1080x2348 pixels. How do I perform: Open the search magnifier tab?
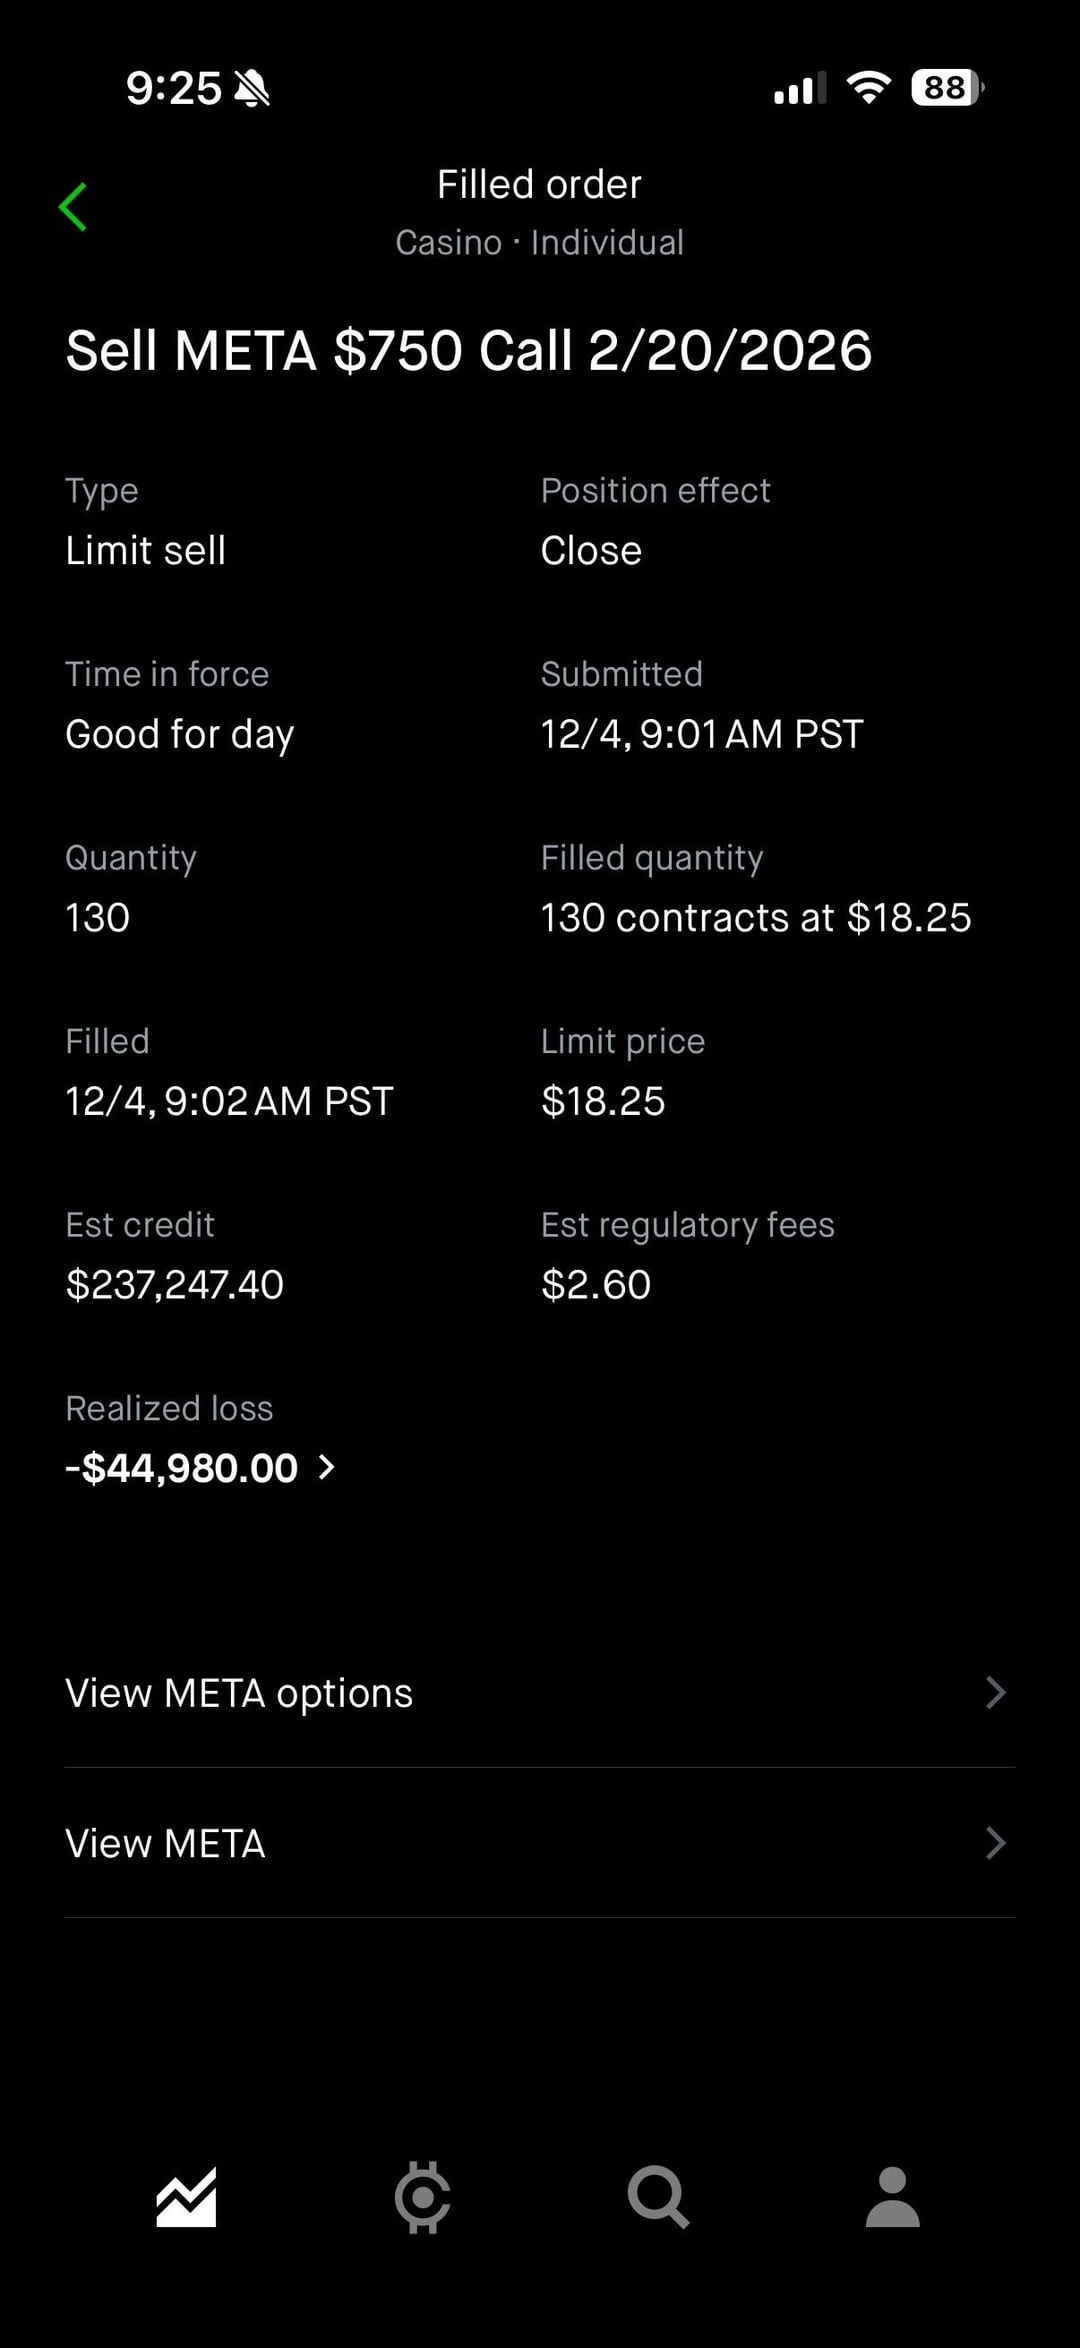coord(657,2197)
